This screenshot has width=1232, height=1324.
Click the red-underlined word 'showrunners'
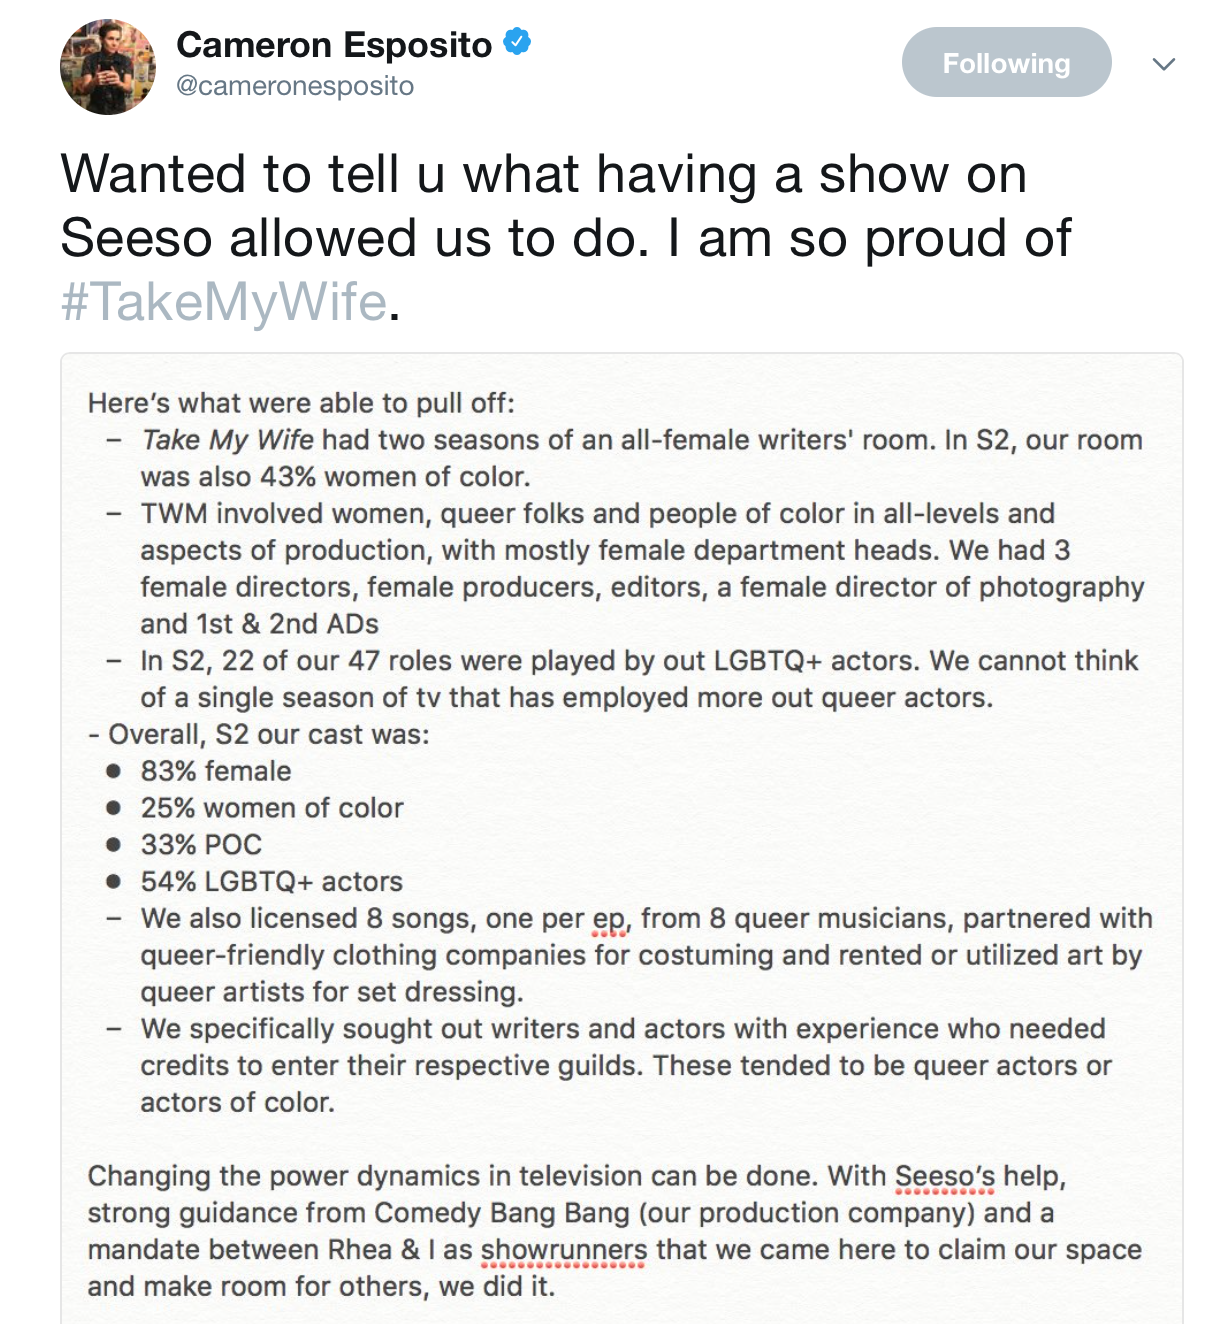[564, 1250]
